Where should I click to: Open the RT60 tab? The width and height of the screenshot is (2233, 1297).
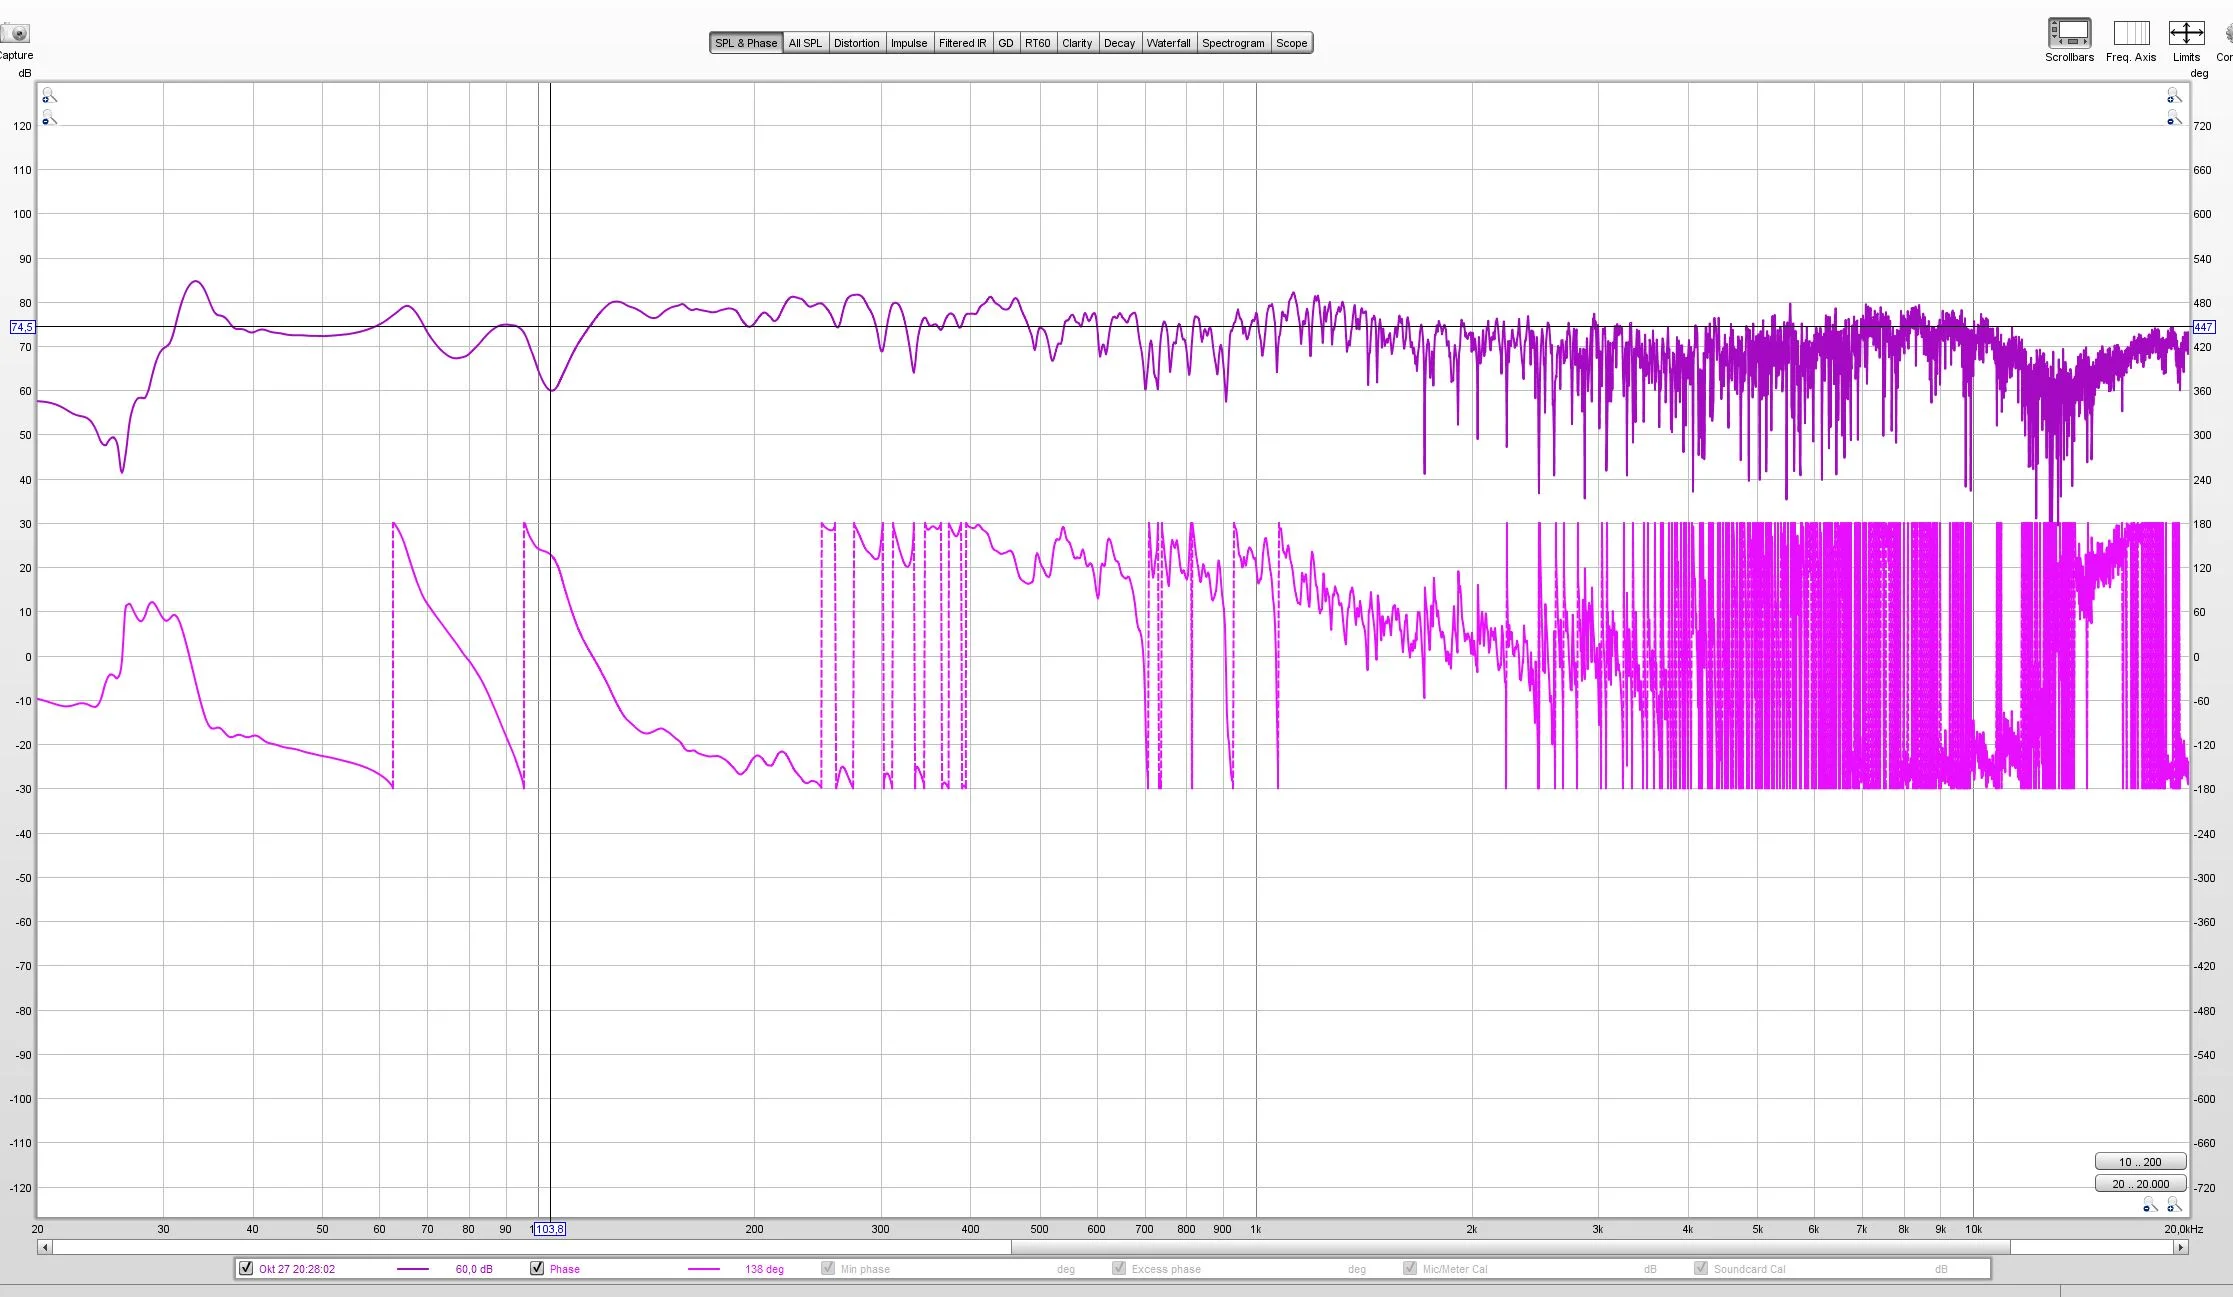pyautogui.click(x=1037, y=43)
